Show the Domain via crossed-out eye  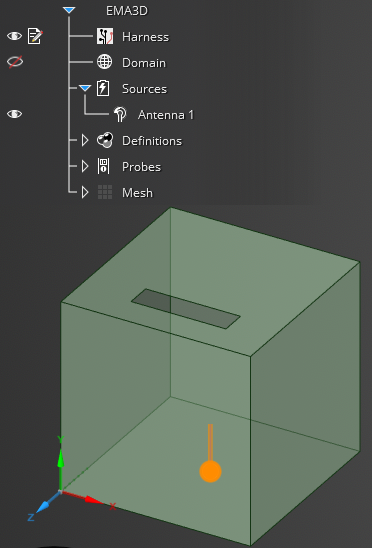[x=15, y=62]
